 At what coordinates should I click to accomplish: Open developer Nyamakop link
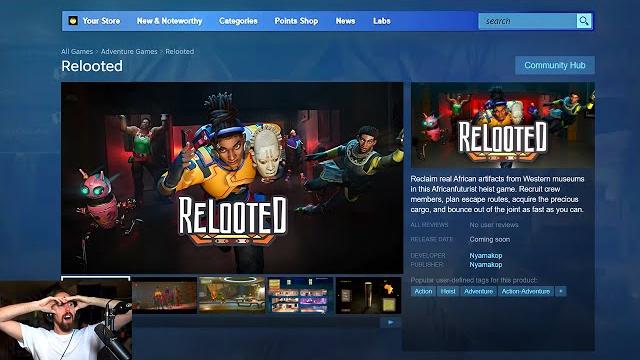click(x=486, y=256)
